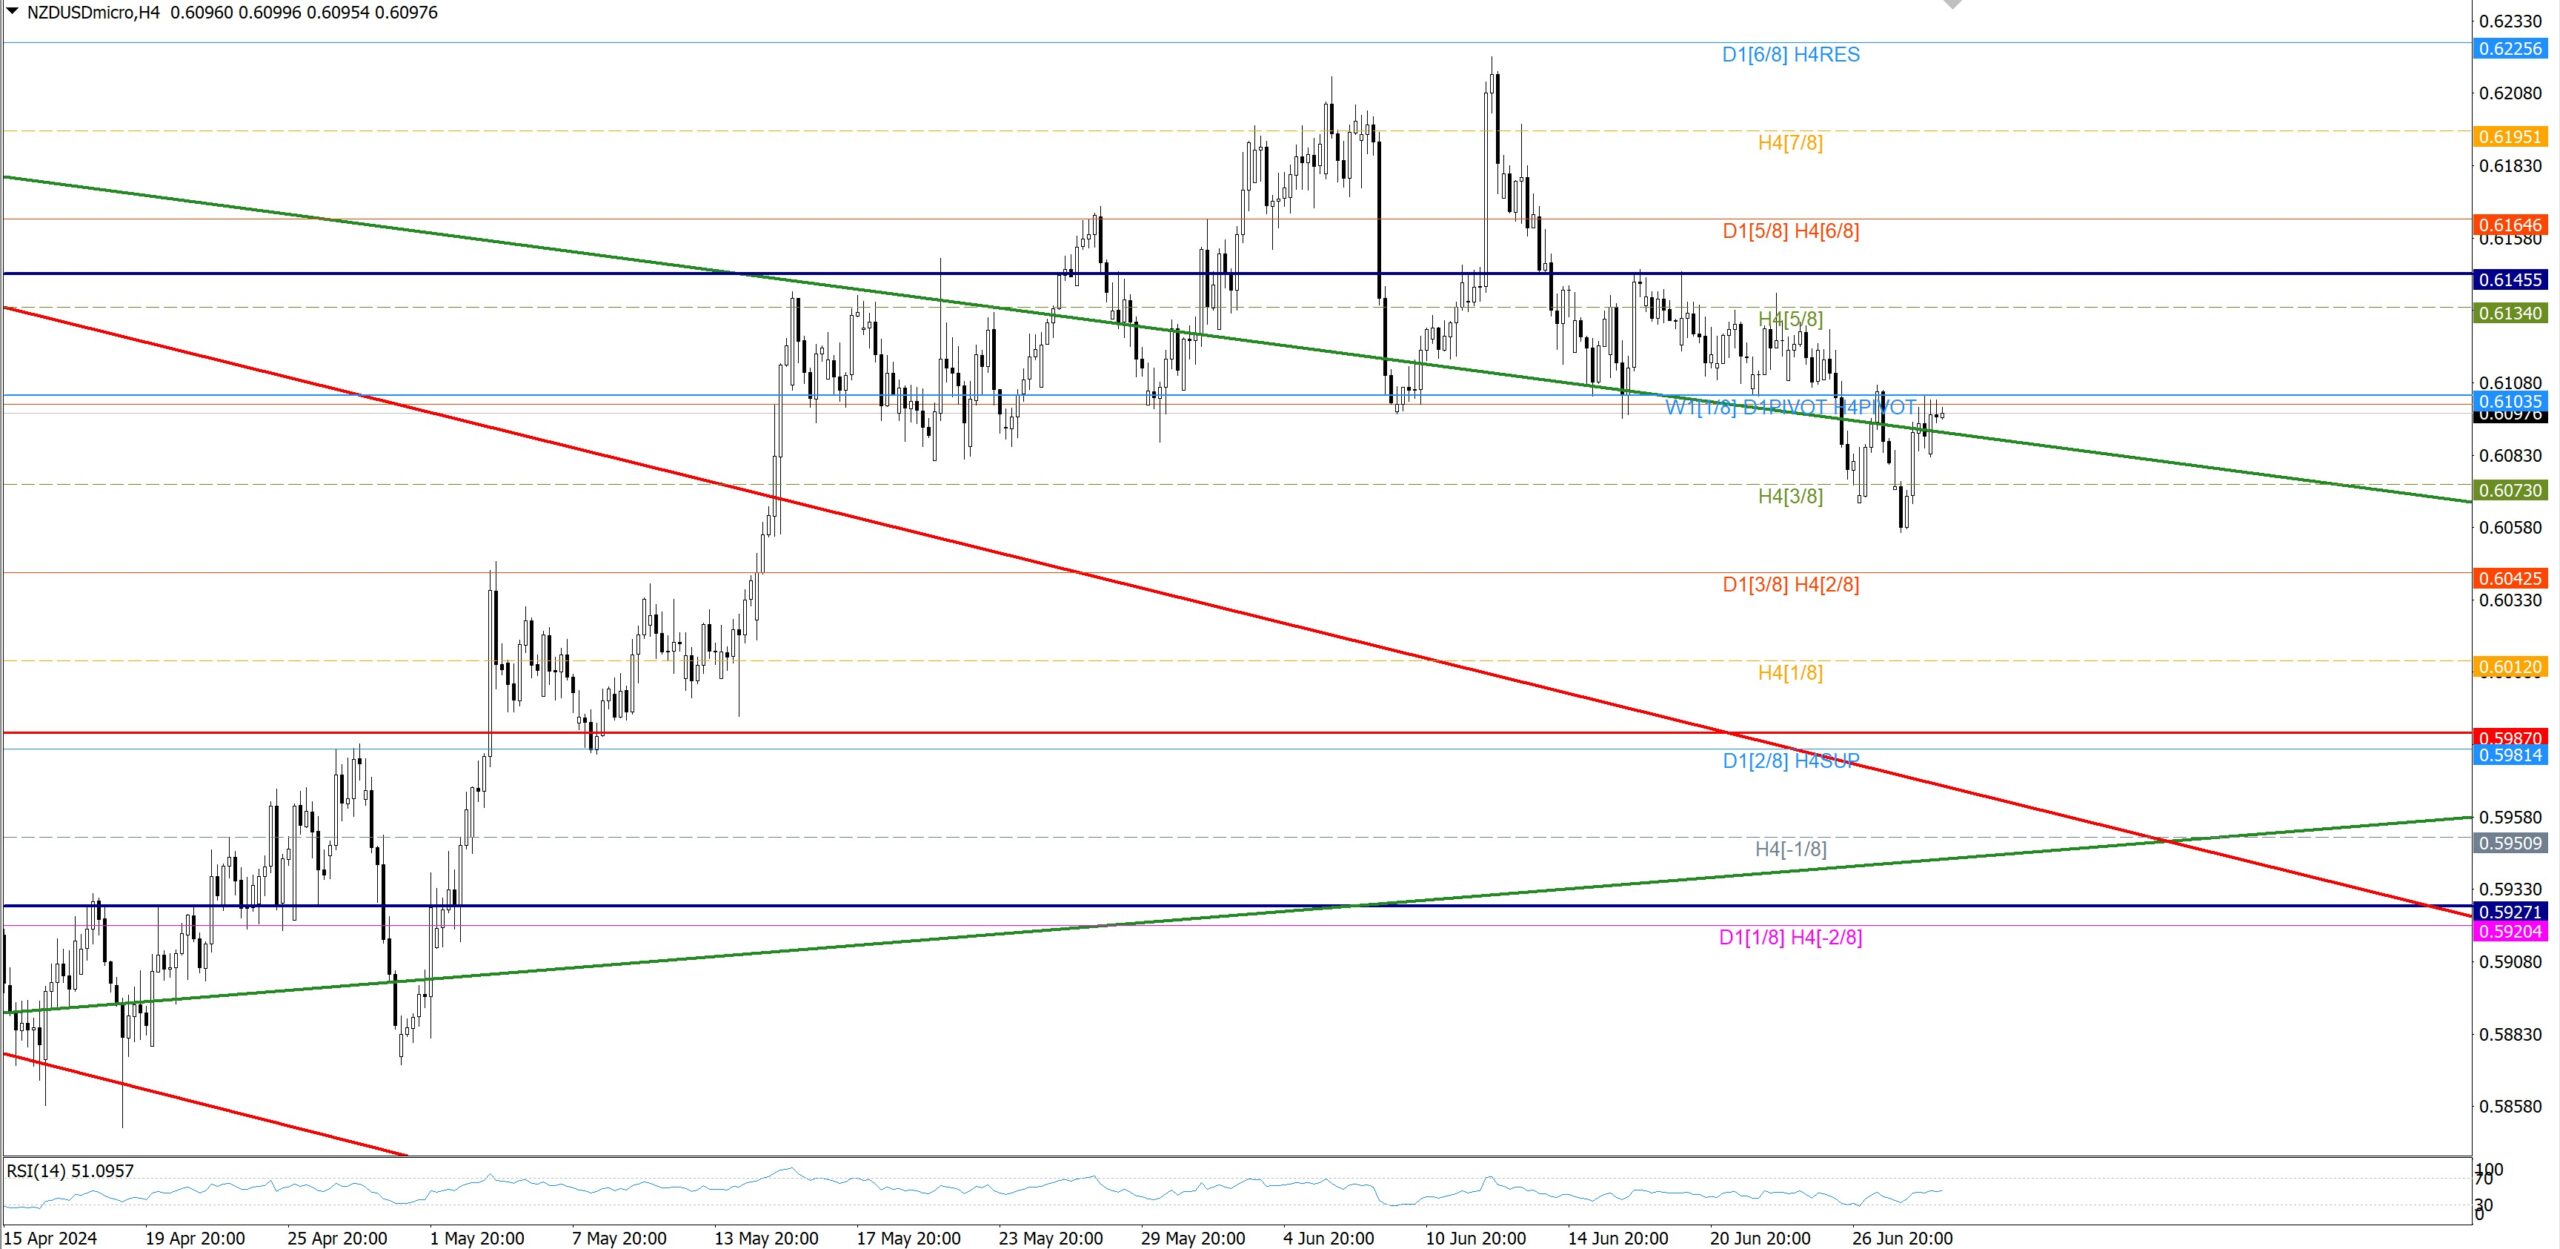This screenshot has height=1249, width=2560.
Task: Click the 0.62256 blue price tag
Action: (x=2510, y=49)
